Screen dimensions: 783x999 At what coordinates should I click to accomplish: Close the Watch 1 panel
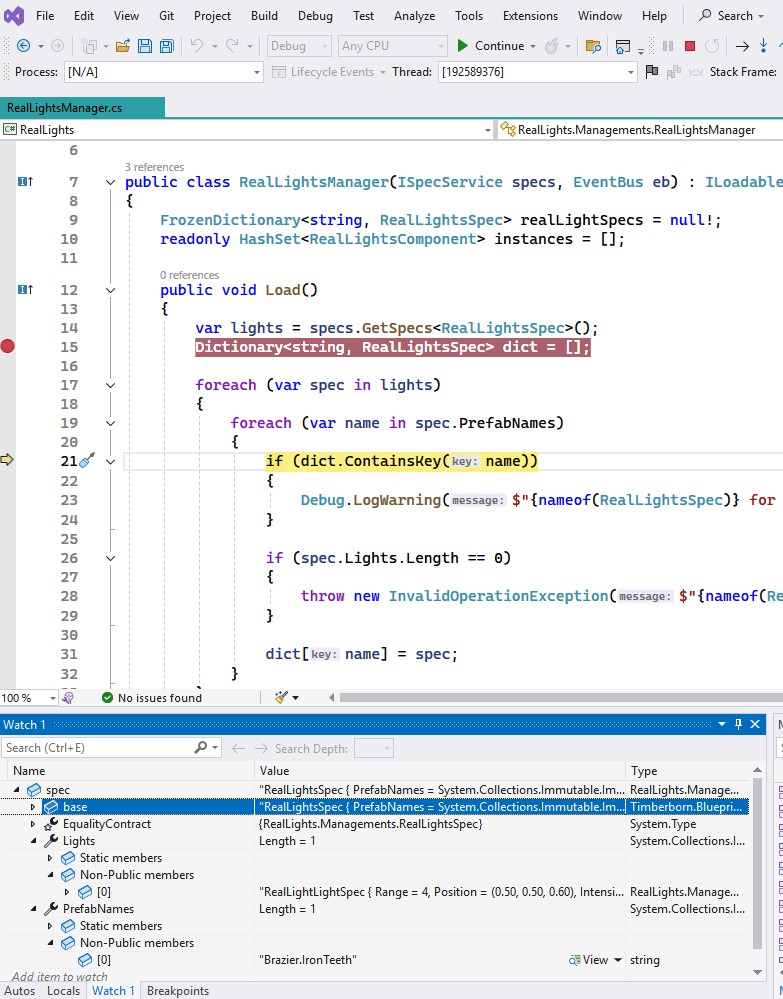coord(755,724)
